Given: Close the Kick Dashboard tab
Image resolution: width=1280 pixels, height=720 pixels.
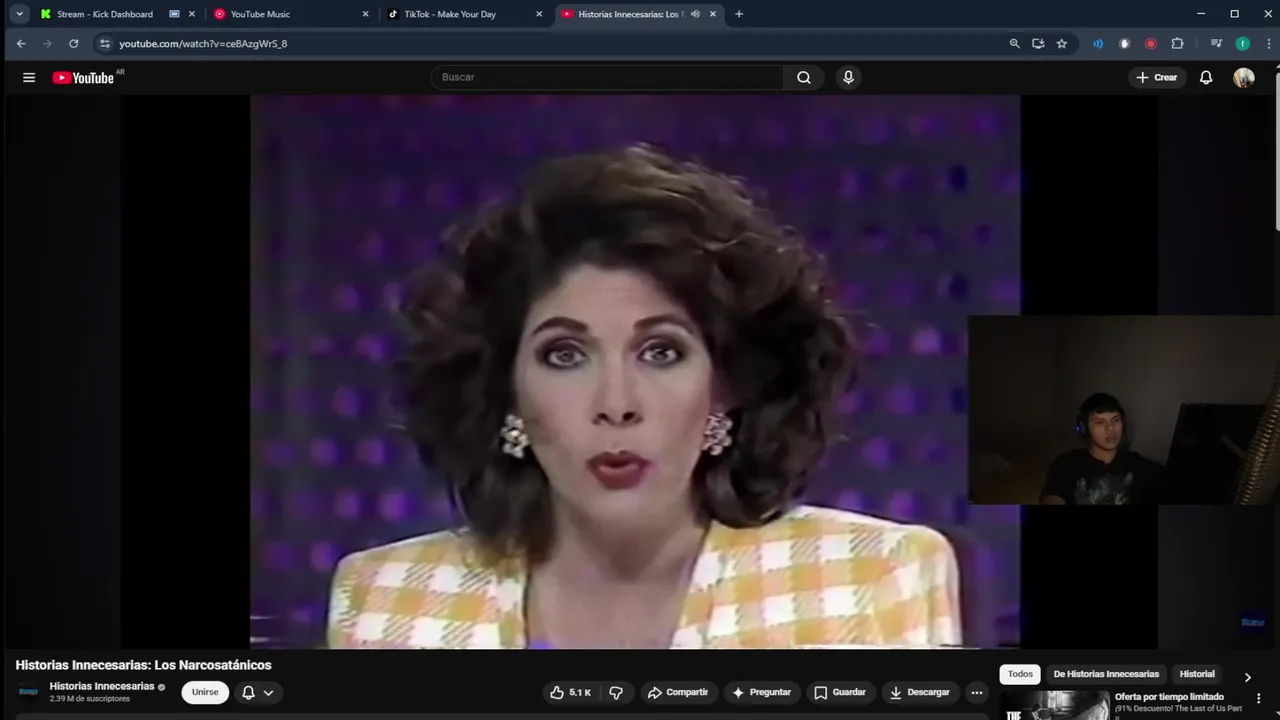Looking at the screenshot, I should (192, 14).
